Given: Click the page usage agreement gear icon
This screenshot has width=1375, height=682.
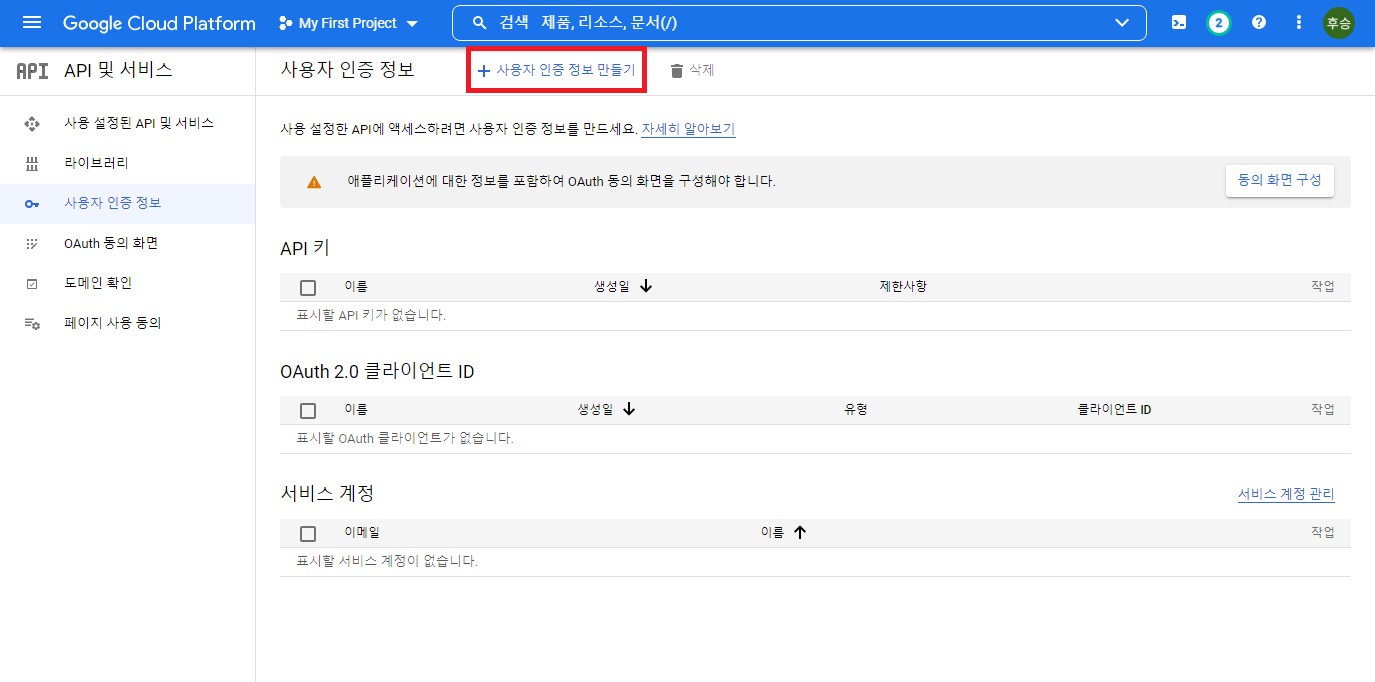Looking at the screenshot, I should [32, 324].
